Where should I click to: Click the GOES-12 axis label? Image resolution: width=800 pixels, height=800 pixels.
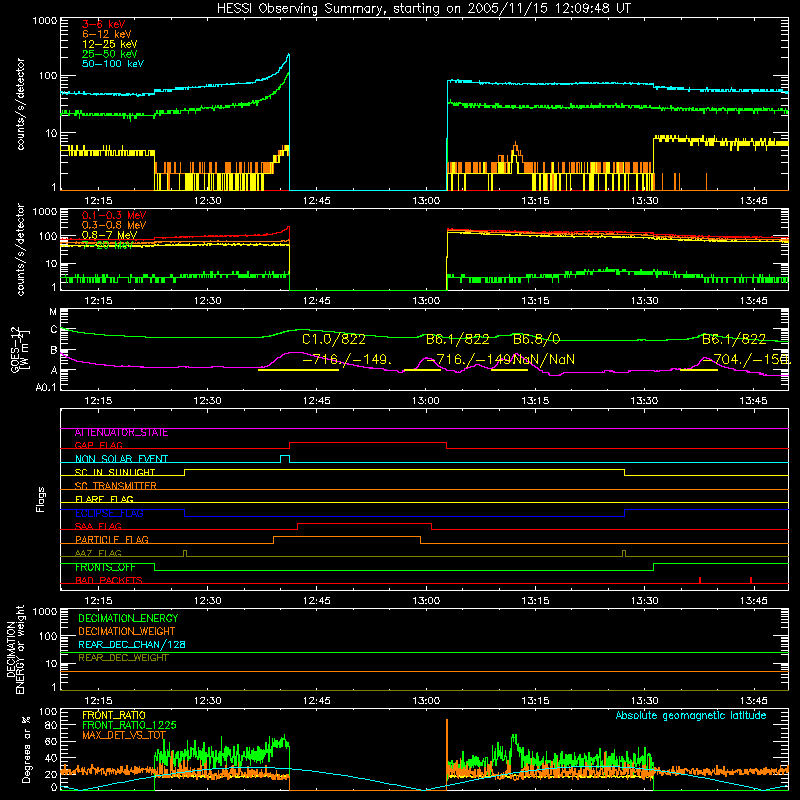click(19, 350)
